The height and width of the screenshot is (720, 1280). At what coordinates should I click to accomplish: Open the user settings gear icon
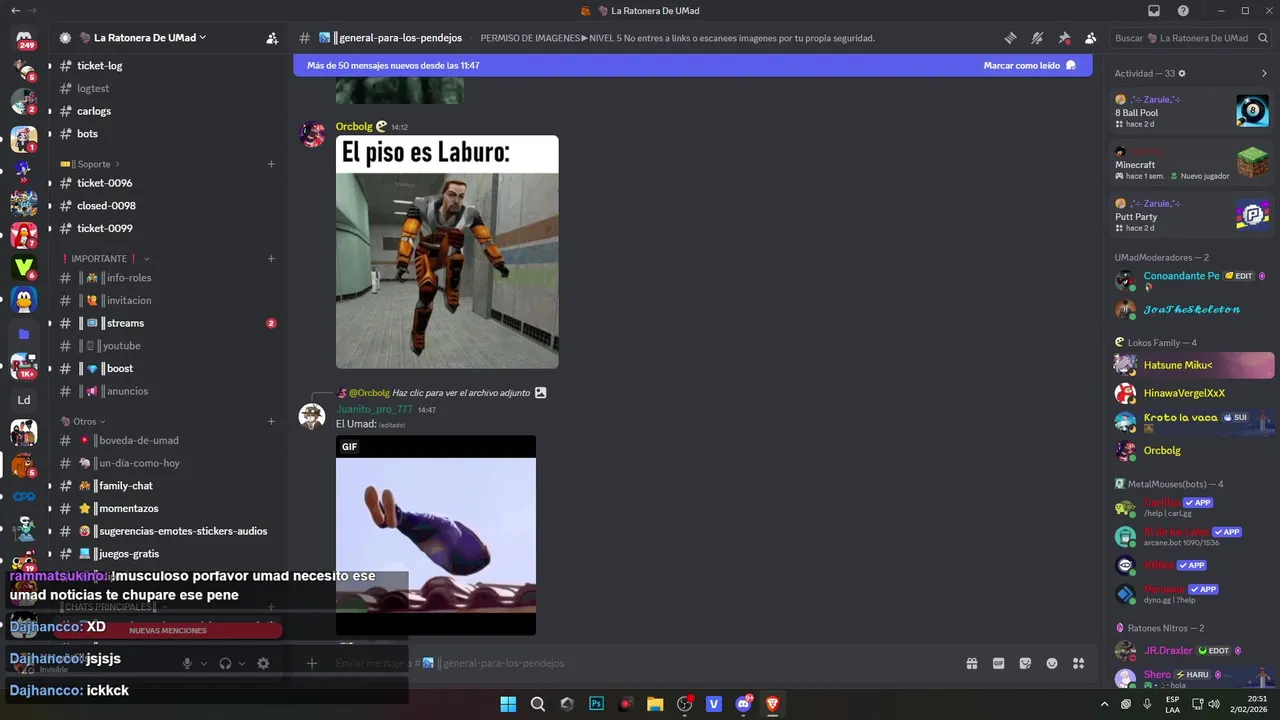click(x=263, y=663)
